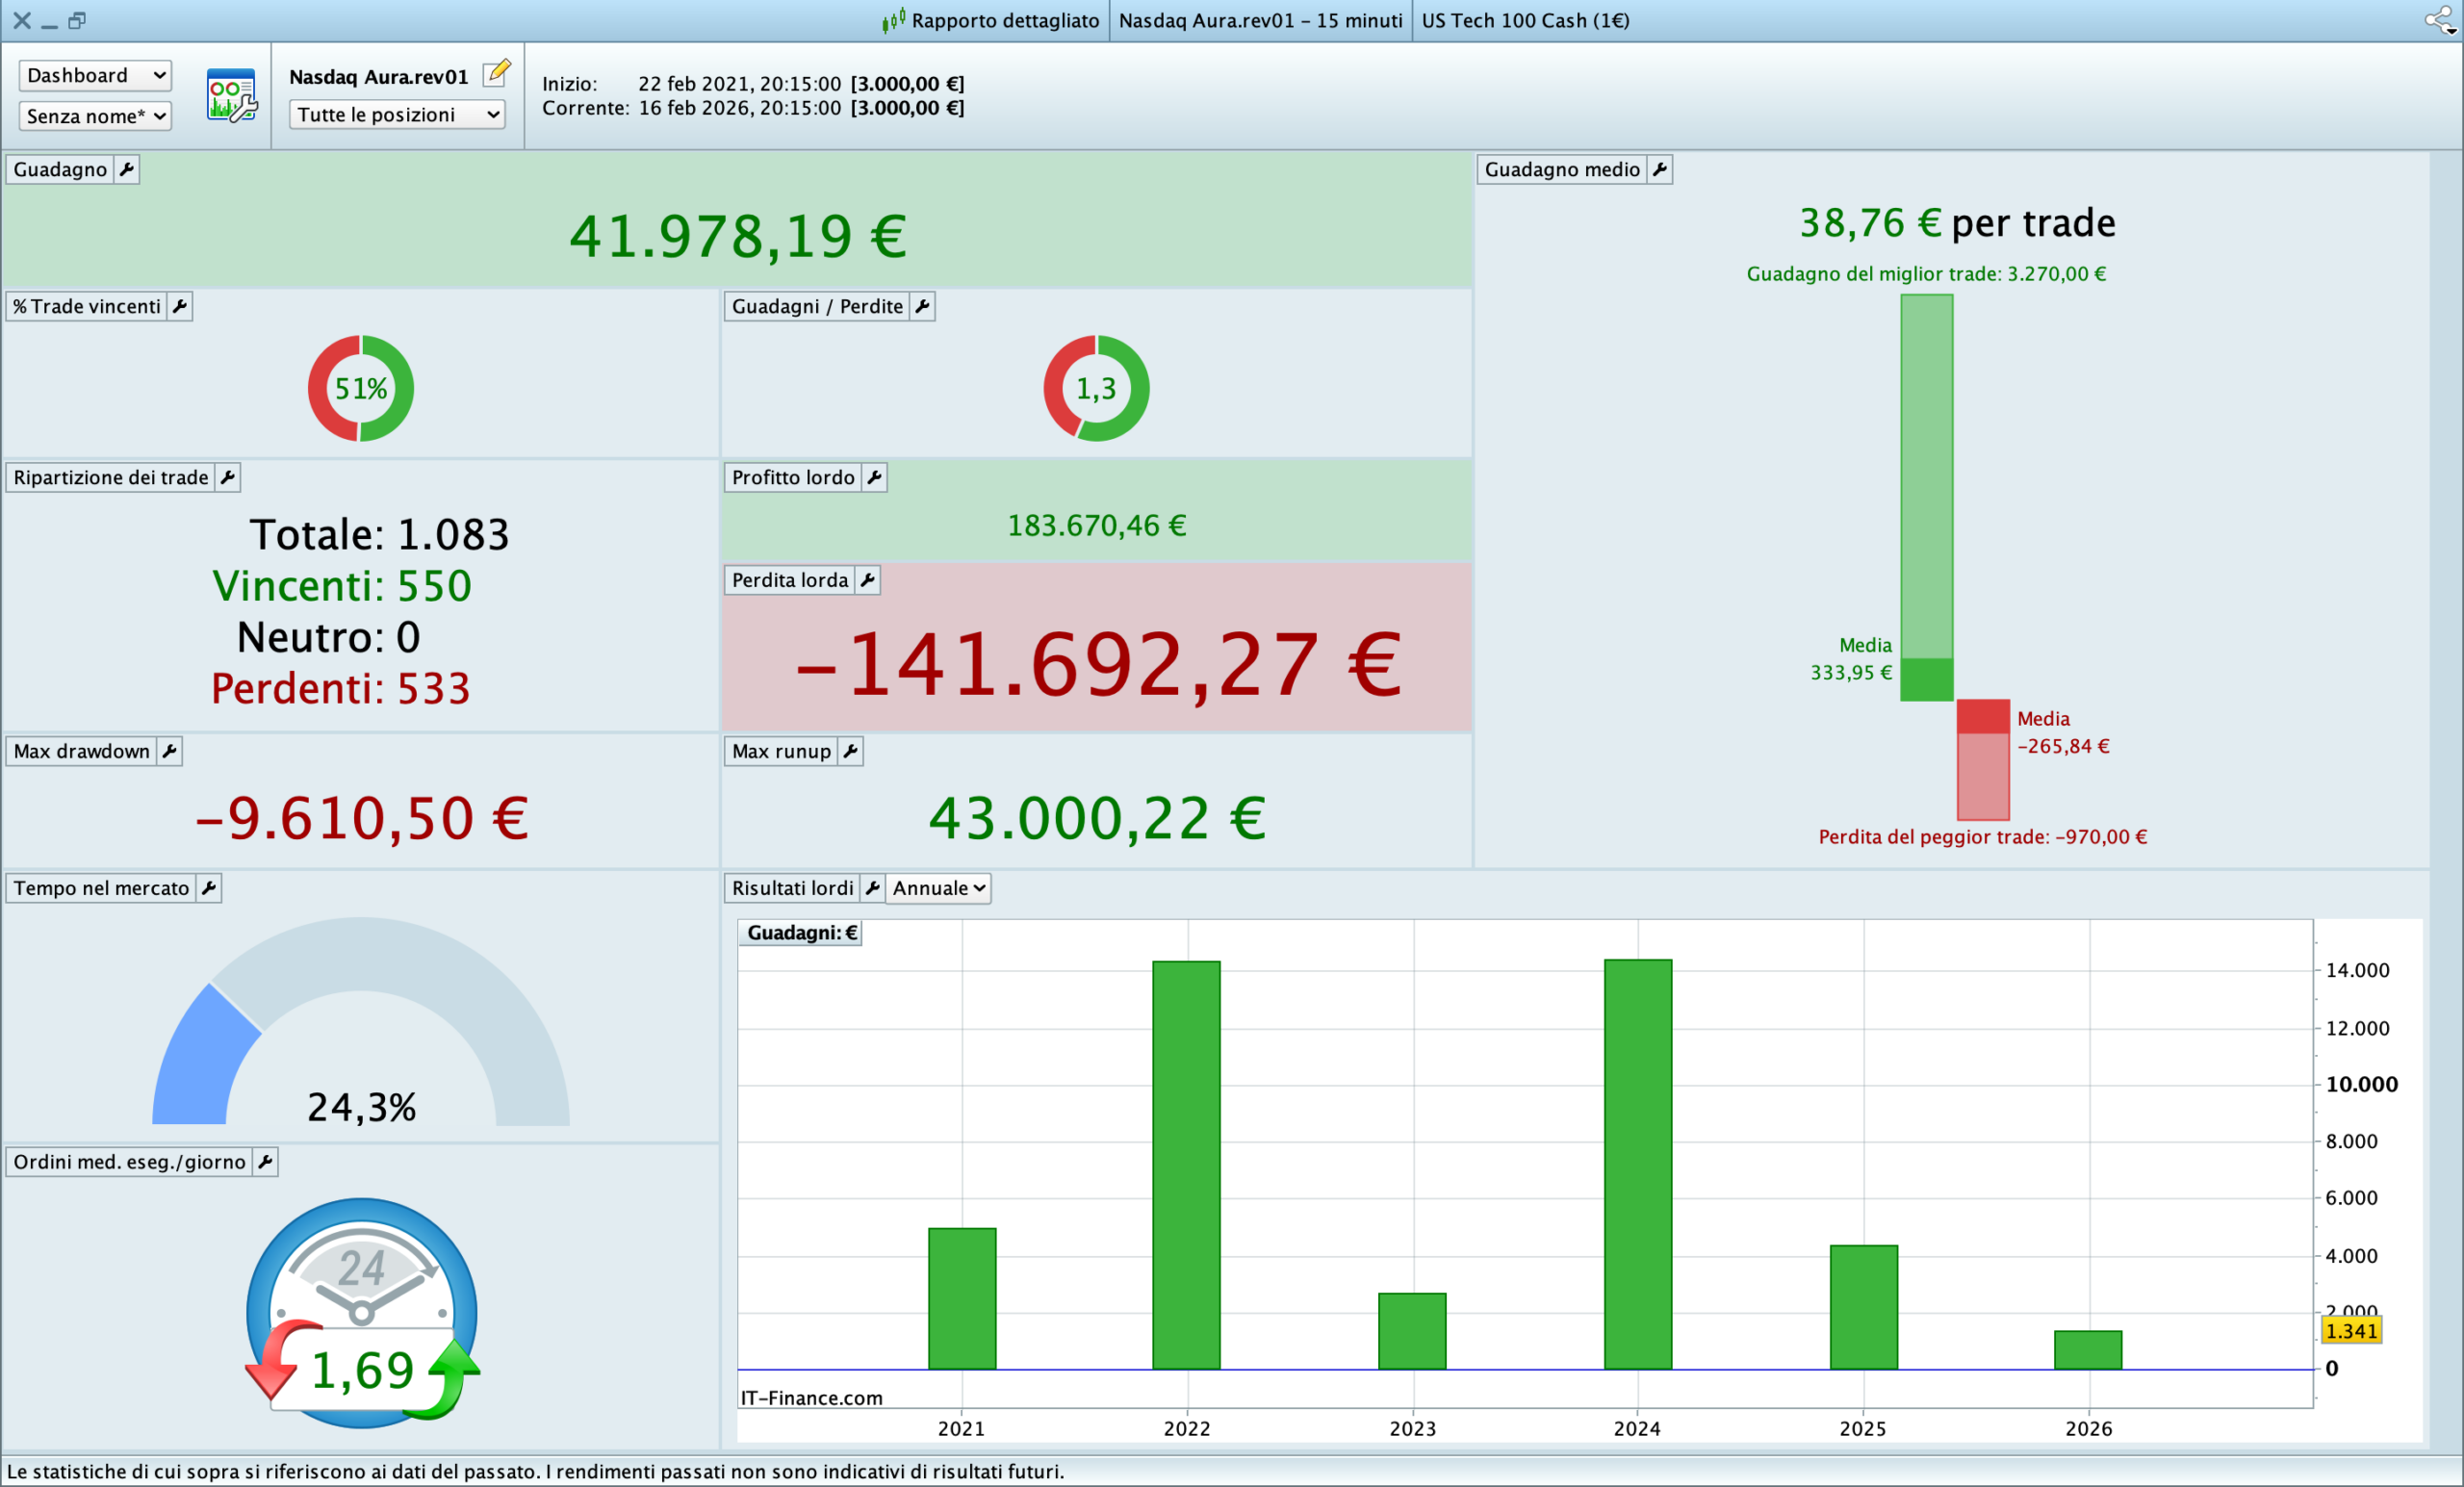Click wrench icon for Tempo nel mercato
This screenshot has height=1487, width=2464.
point(208,888)
